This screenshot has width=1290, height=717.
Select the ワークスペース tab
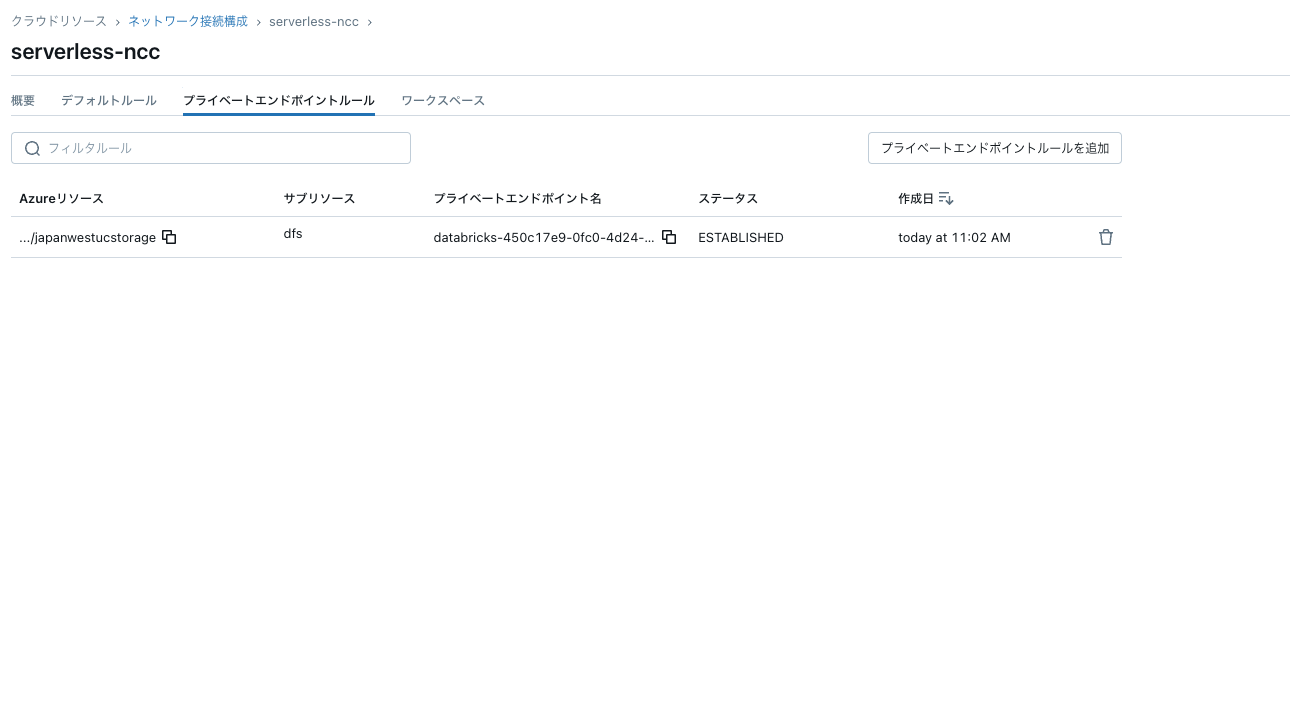point(442,100)
